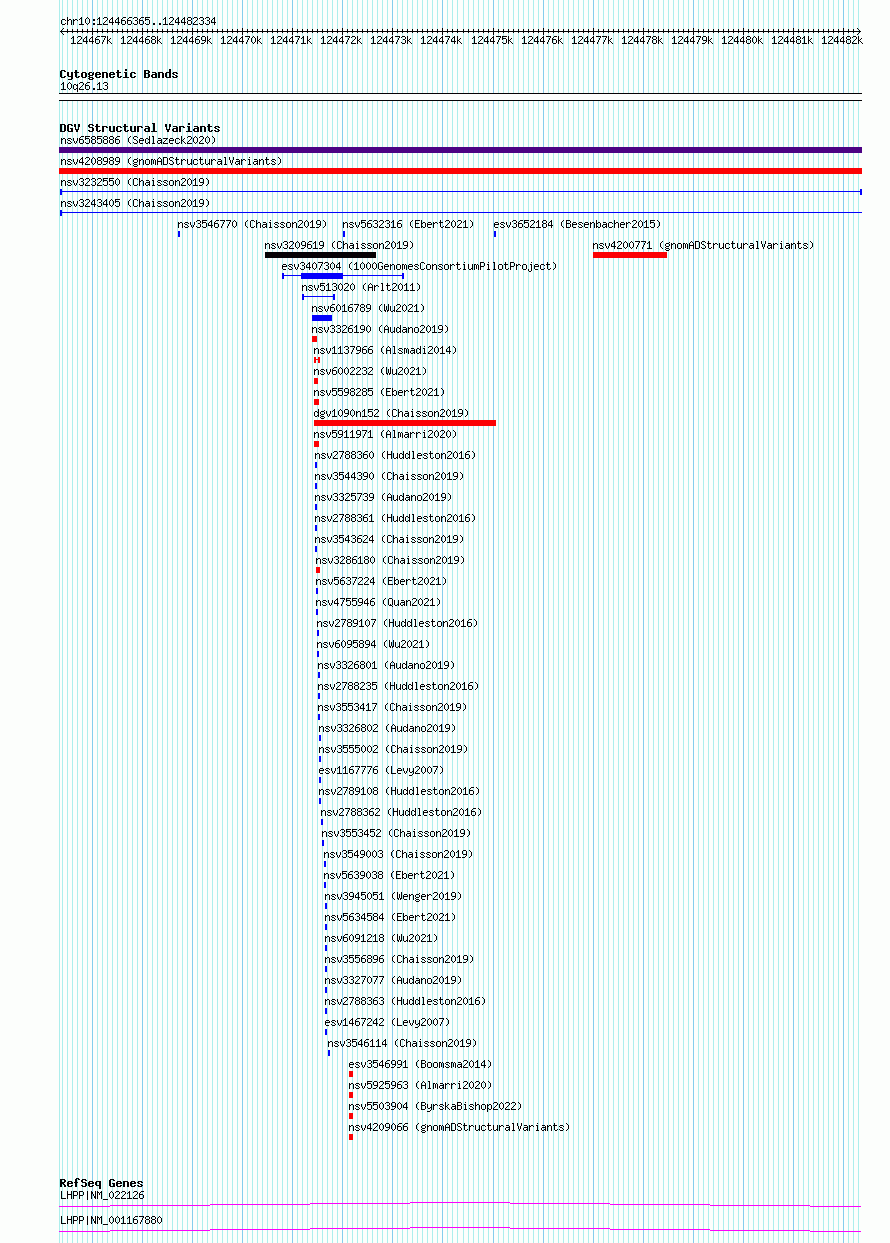The image size is (890, 1243).
Task: Click nsv3549003 (Chaisson2019) label
Action: tap(398, 855)
